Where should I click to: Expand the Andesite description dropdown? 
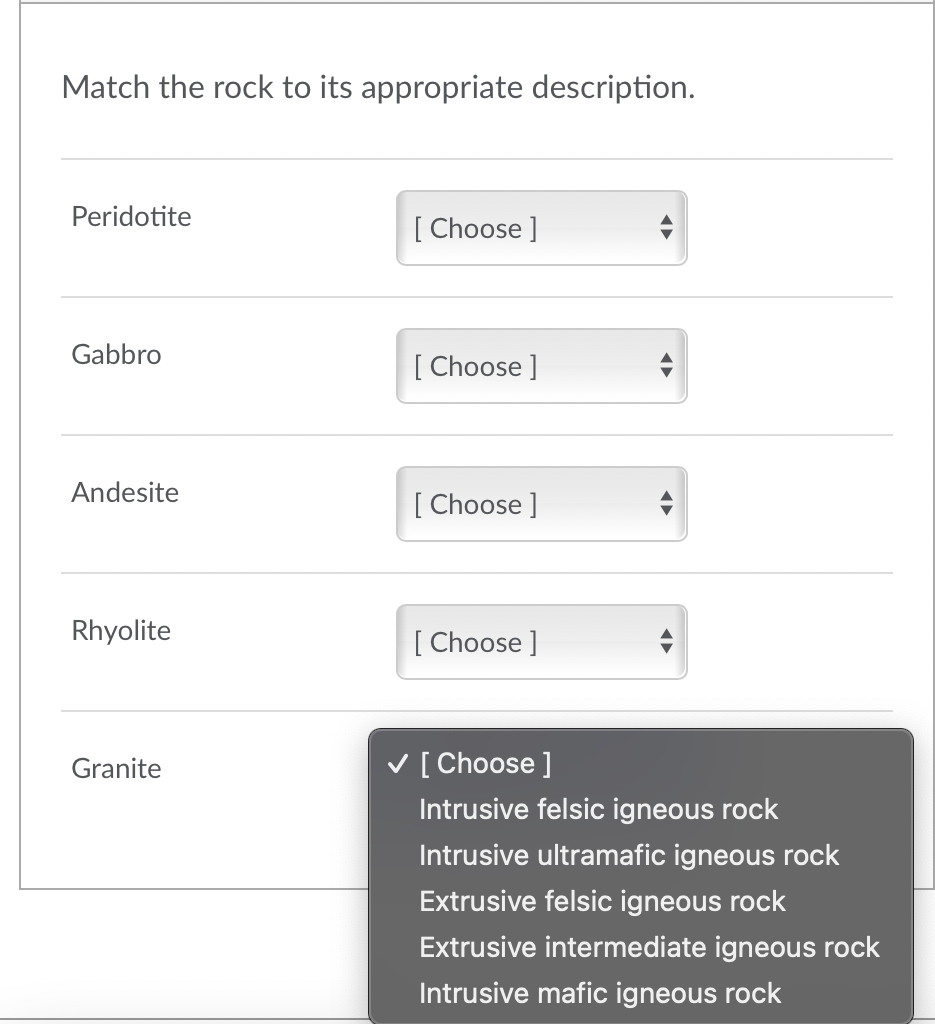click(540, 504)
